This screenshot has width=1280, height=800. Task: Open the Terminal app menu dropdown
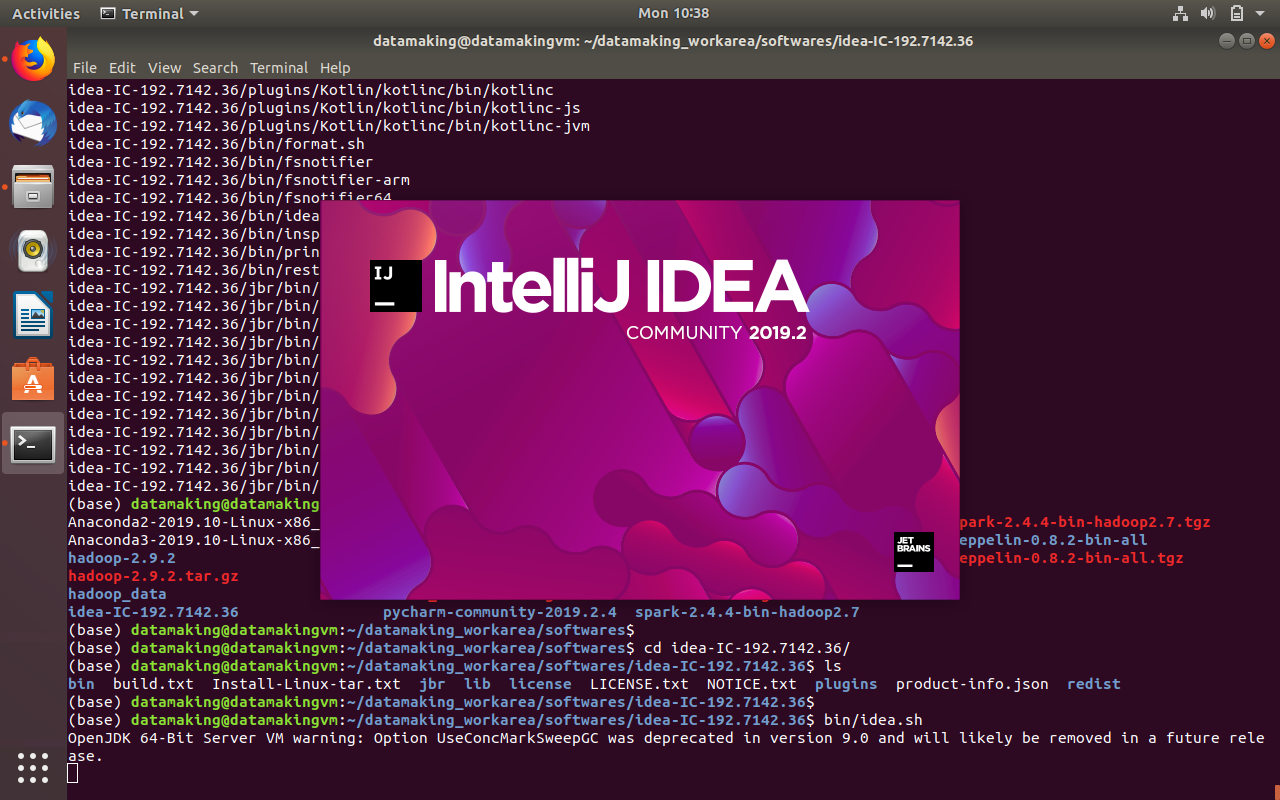[150, 14]
